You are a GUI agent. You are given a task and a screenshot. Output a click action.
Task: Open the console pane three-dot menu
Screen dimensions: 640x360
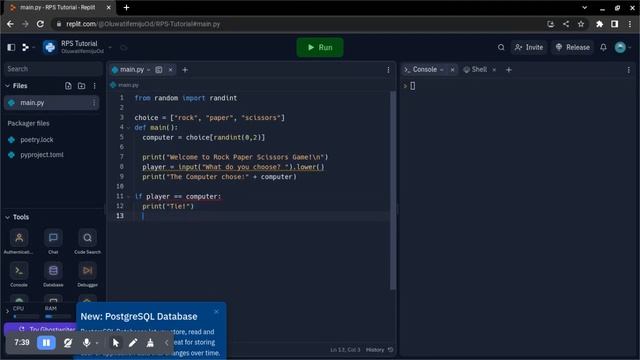[x=629, y=70]
